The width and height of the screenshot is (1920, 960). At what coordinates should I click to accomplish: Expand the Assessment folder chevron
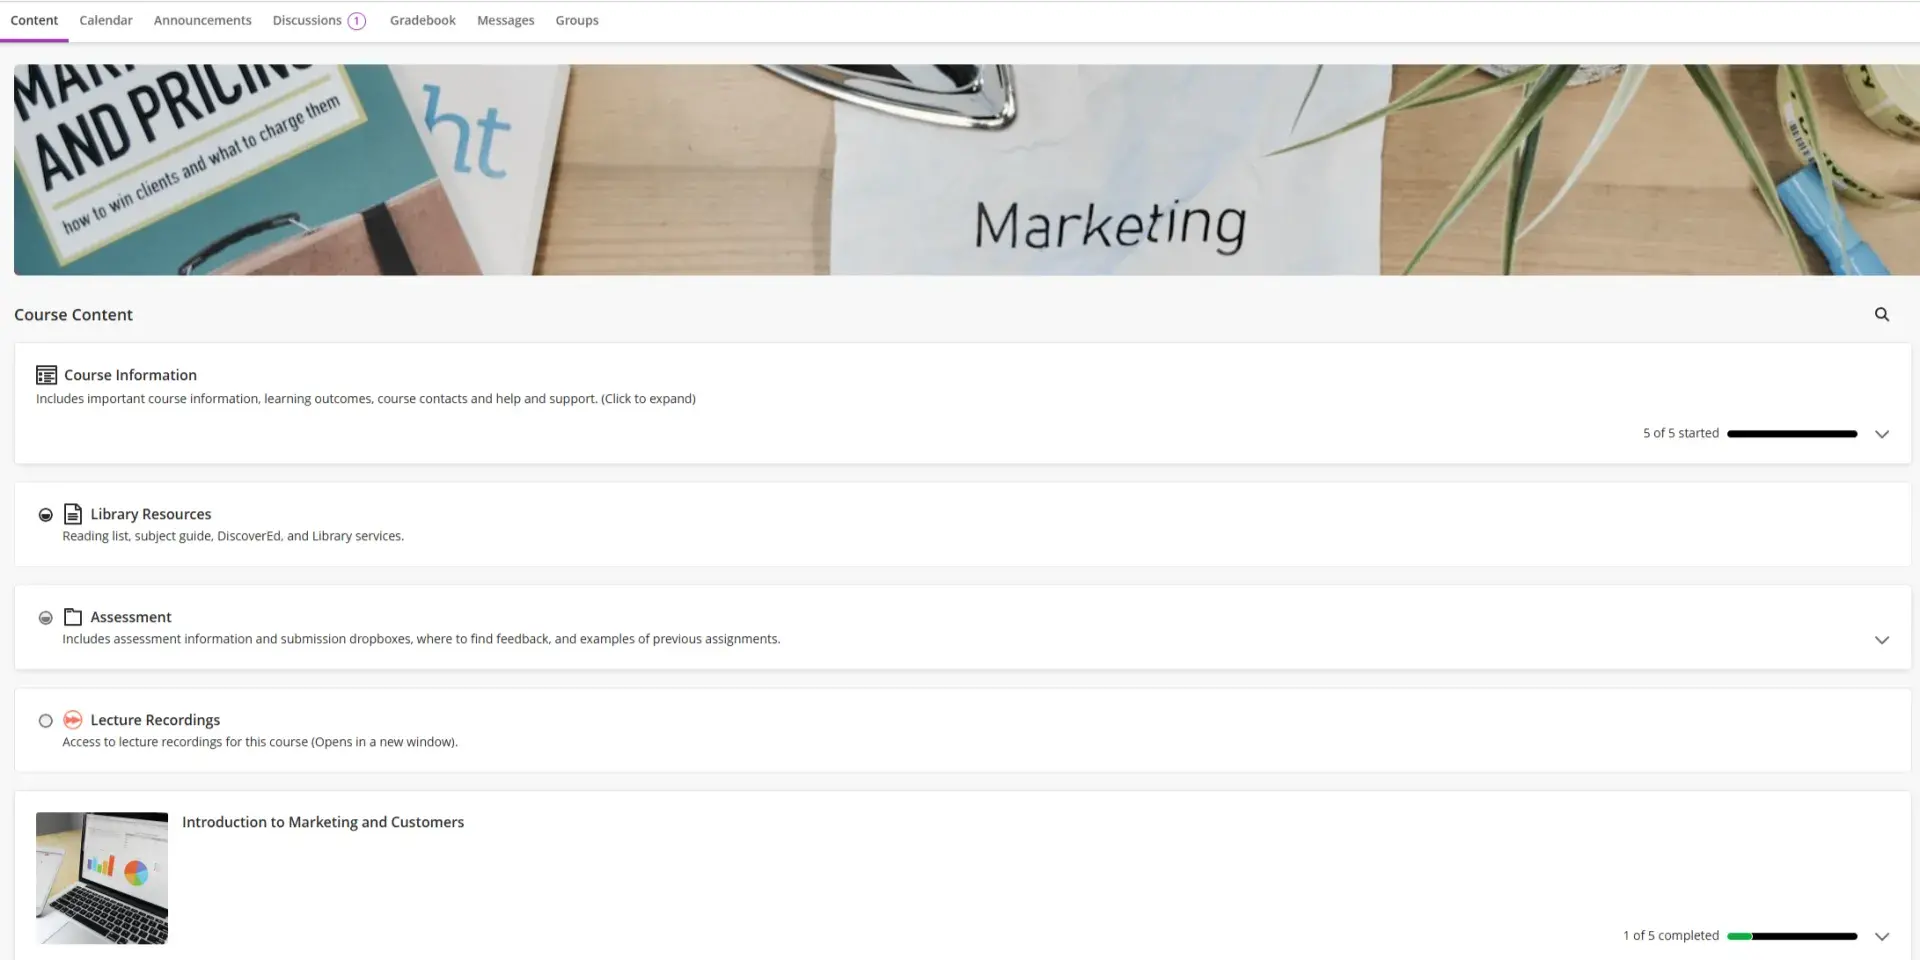point(1881,640)
